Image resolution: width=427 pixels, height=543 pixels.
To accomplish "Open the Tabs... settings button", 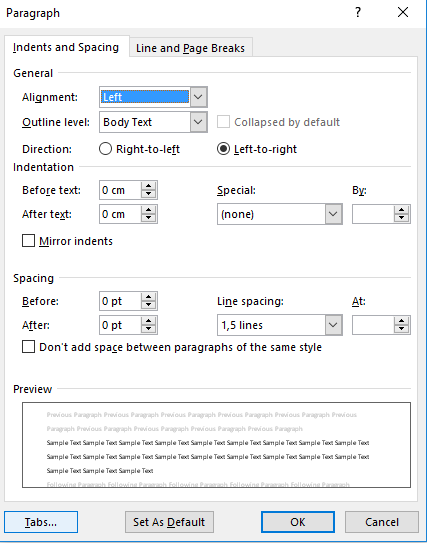I will pyautogui.click(x=41, y=522).
